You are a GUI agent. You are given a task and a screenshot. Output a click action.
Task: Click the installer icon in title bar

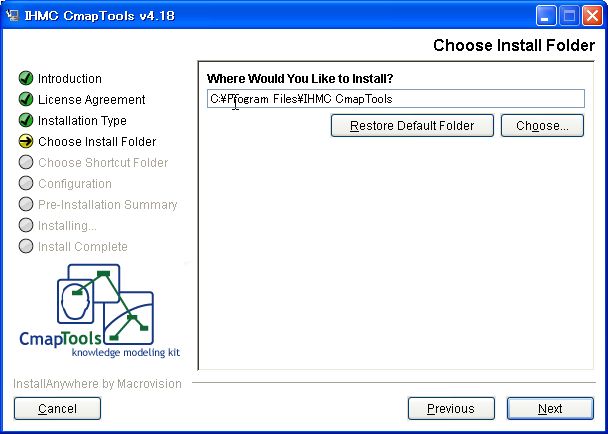tap(12, 16)
